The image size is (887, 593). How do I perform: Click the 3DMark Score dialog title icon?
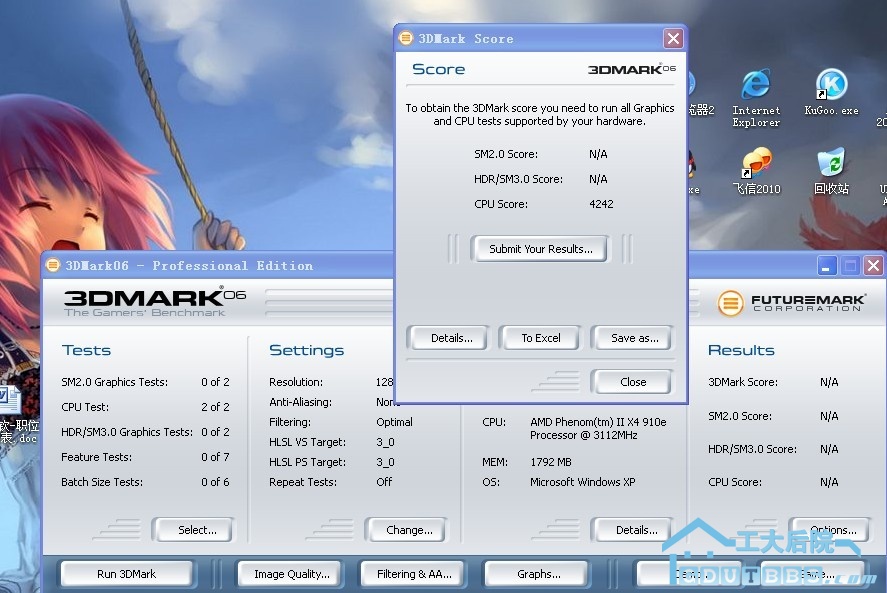(406, 38)
